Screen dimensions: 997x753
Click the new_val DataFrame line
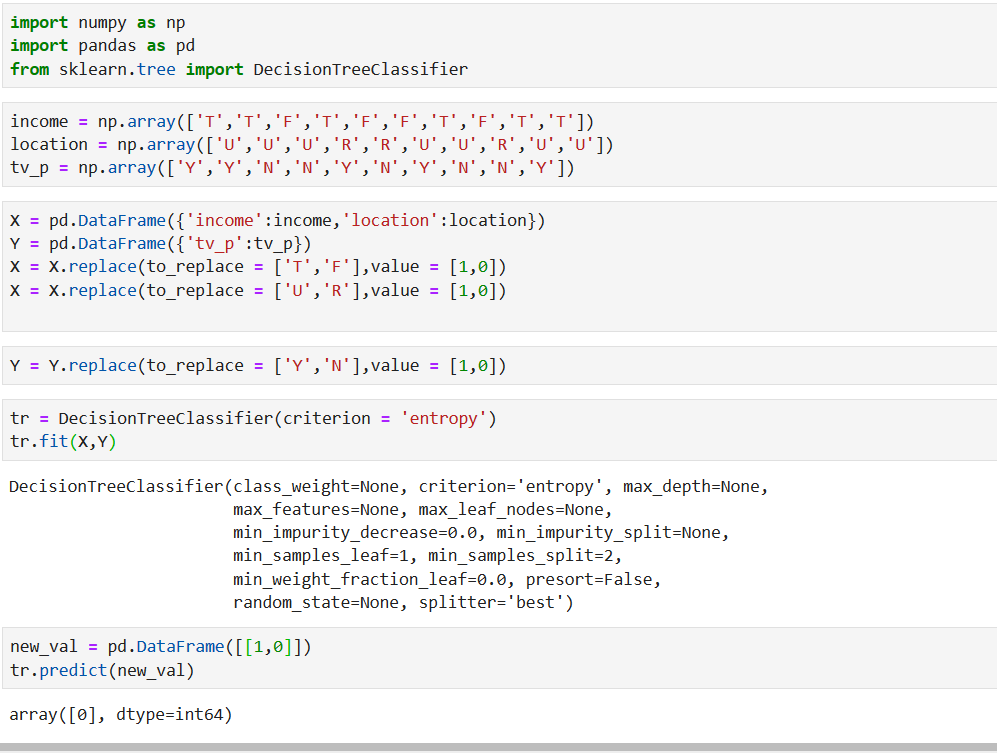161,647
